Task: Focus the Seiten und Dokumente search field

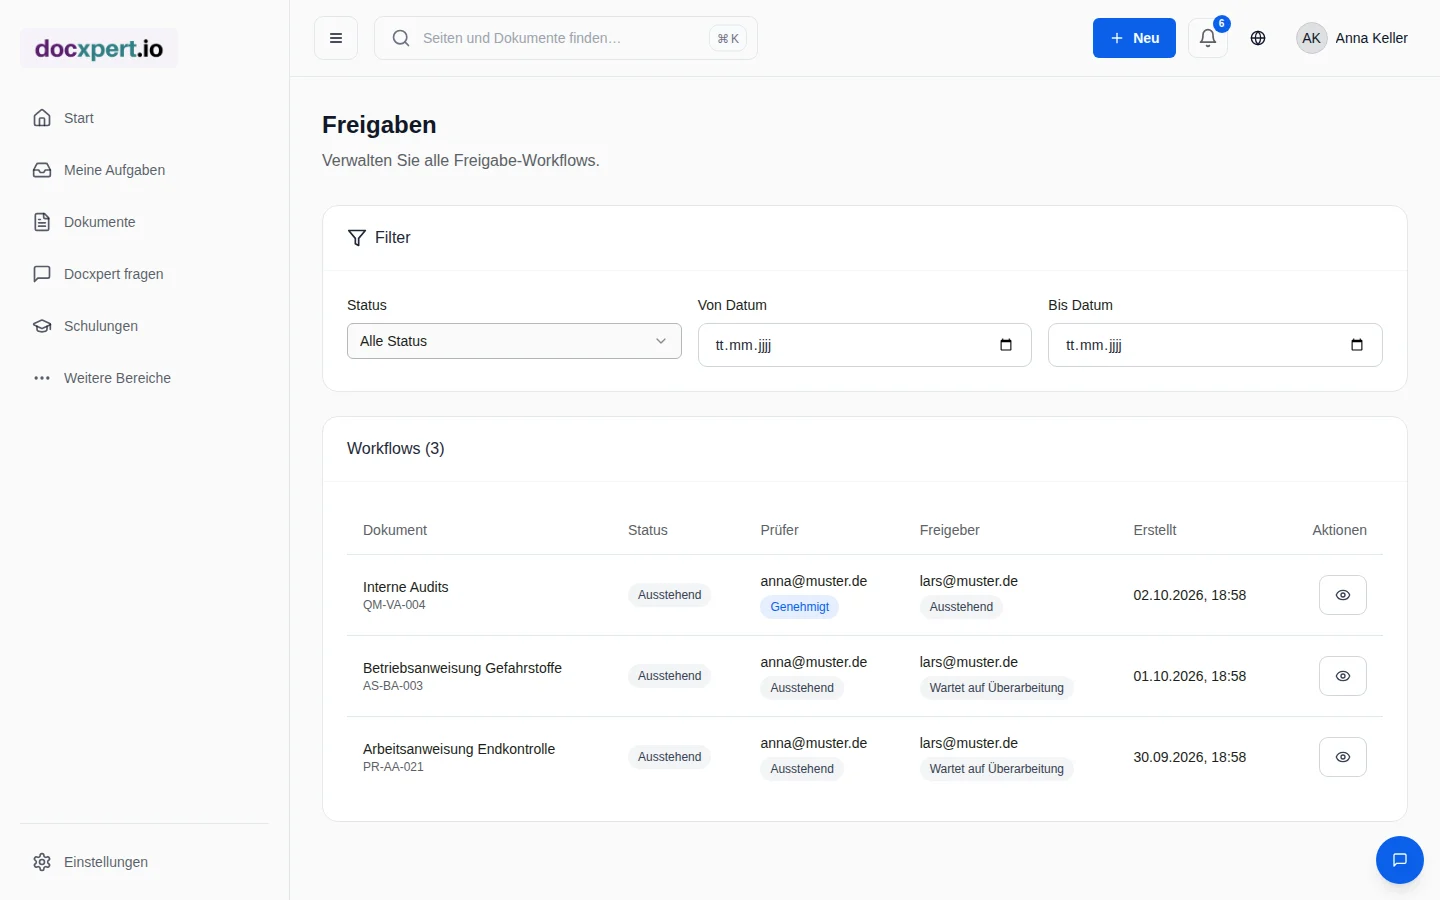Action: click(x=566, y=38)
